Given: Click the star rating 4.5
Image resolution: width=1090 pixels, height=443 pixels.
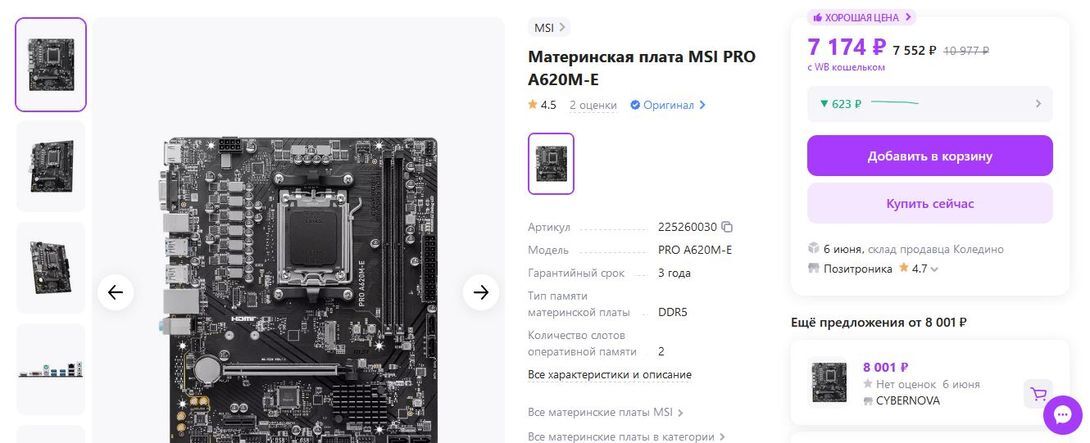Looking at the screenshot, I should point(542,105).
